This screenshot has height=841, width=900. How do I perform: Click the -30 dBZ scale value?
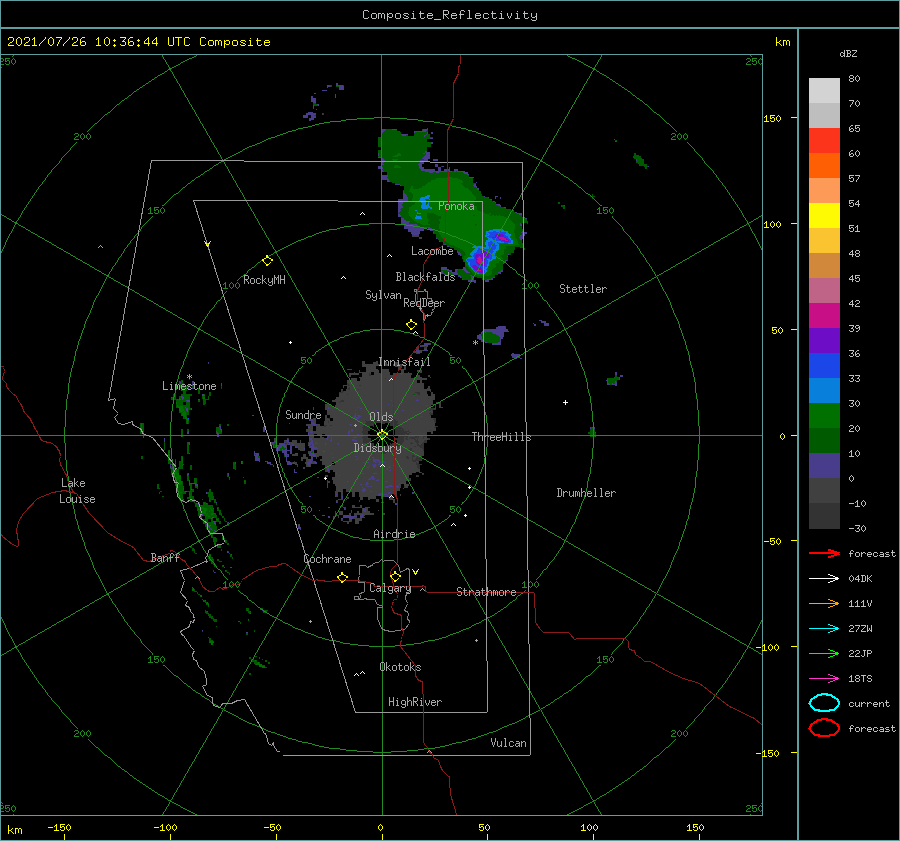(x=858, y=529)
